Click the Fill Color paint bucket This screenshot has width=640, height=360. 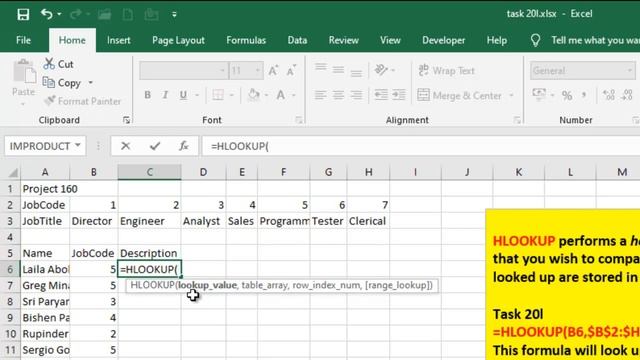(254, 95)
